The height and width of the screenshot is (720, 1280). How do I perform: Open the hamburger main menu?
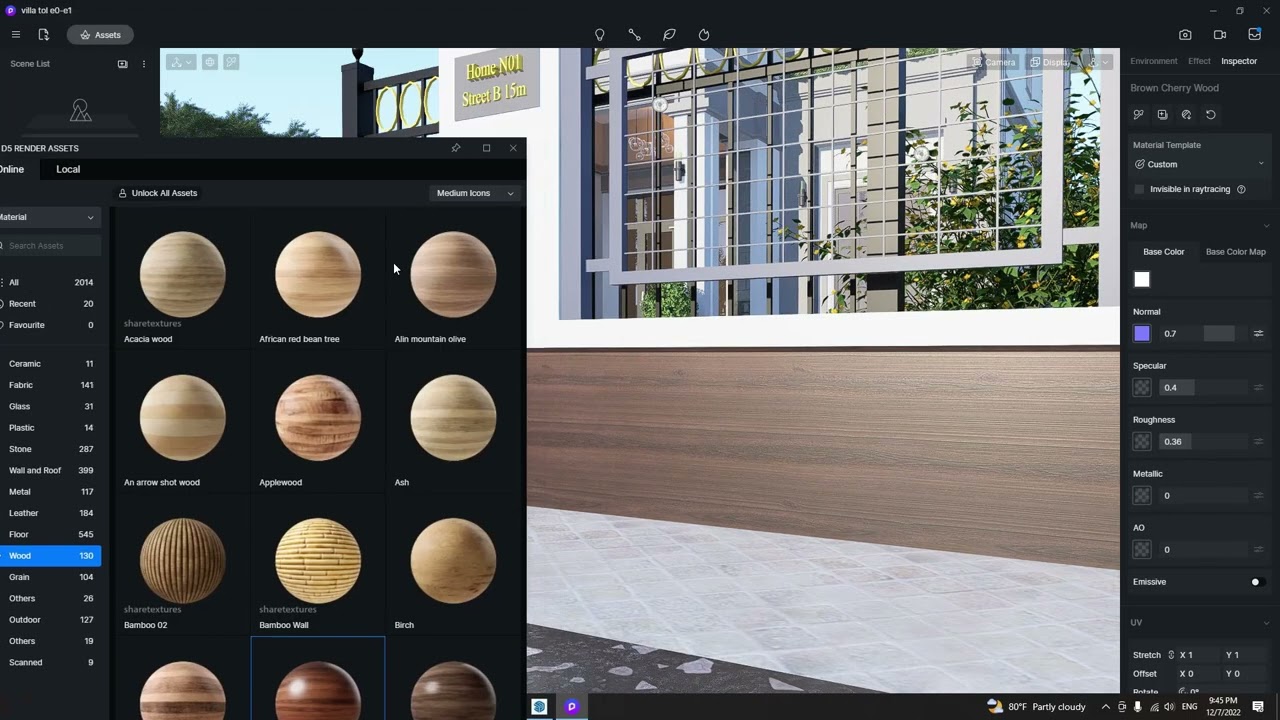(16, 35)
